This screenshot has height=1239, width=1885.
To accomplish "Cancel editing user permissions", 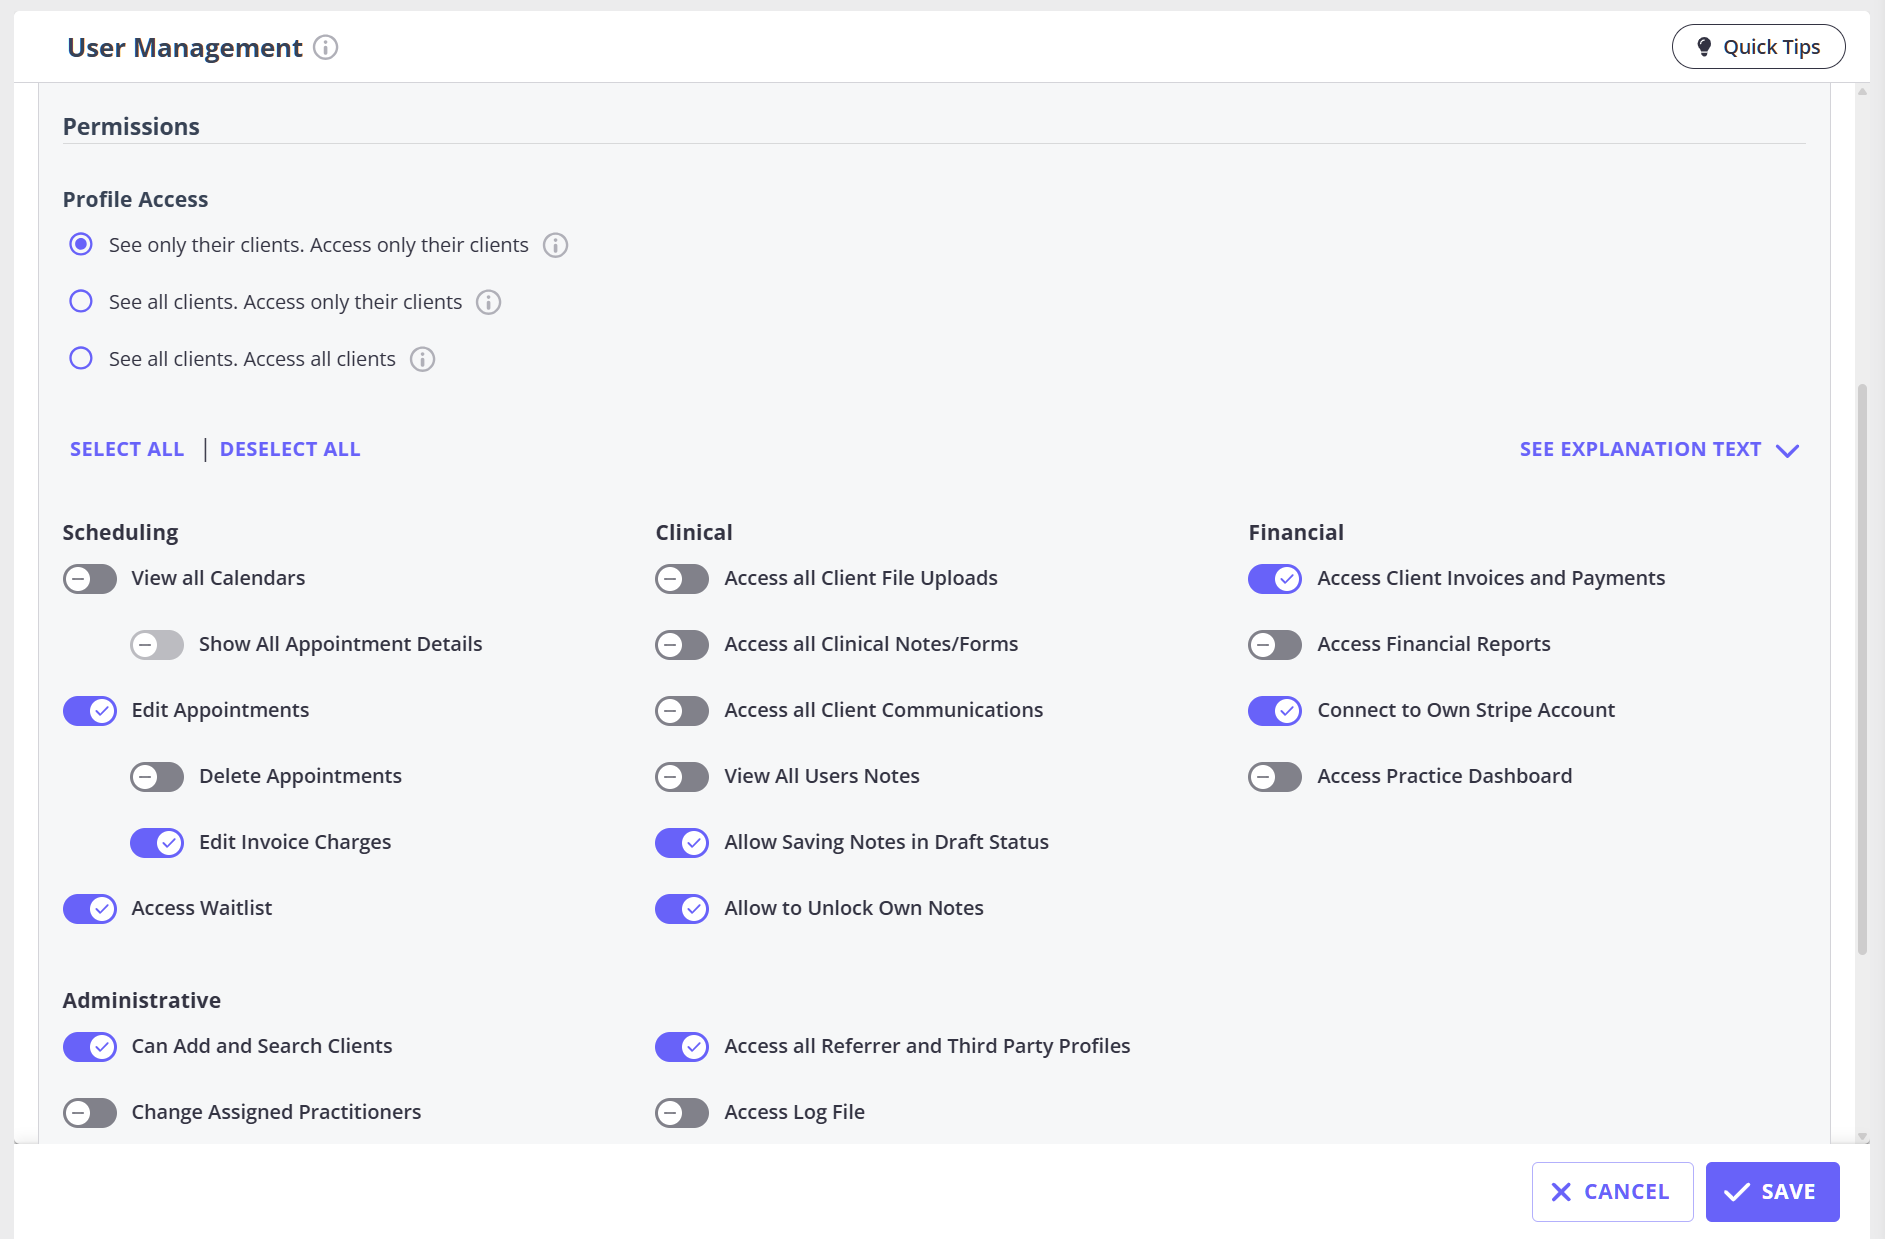I will [x=1612, y=1191].
